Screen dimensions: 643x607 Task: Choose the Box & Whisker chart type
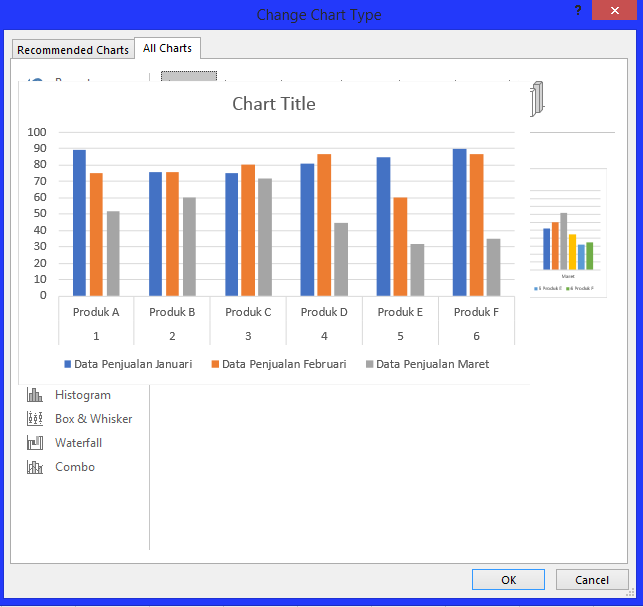(79, 419)
